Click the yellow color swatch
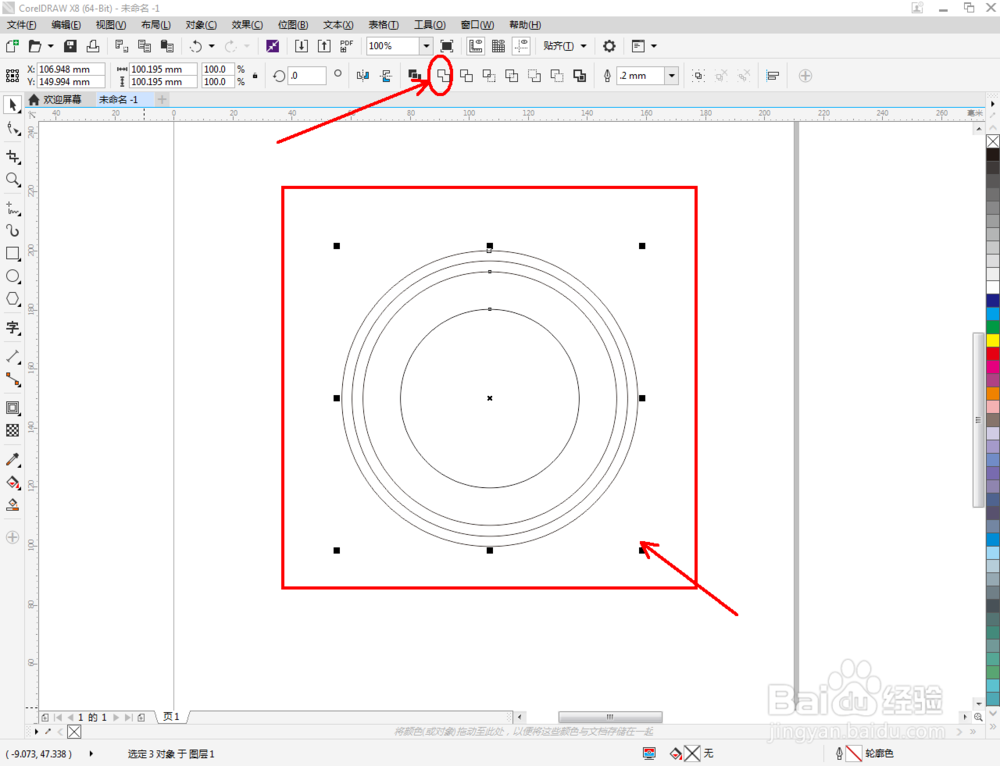The image size is (1000, 766). click(993, 340)
